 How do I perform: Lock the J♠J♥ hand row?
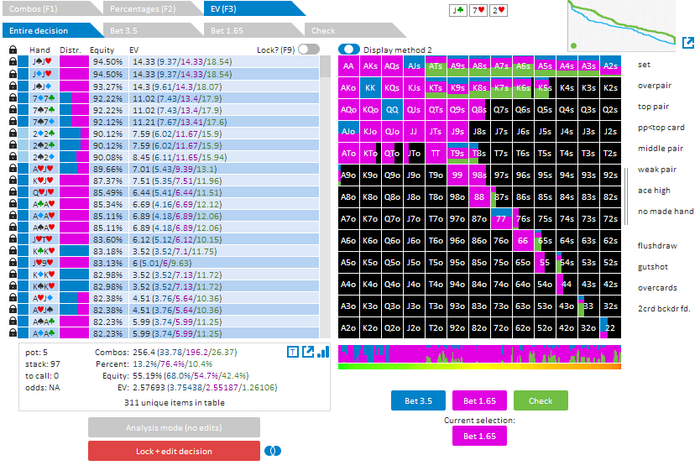pos(13,62)
